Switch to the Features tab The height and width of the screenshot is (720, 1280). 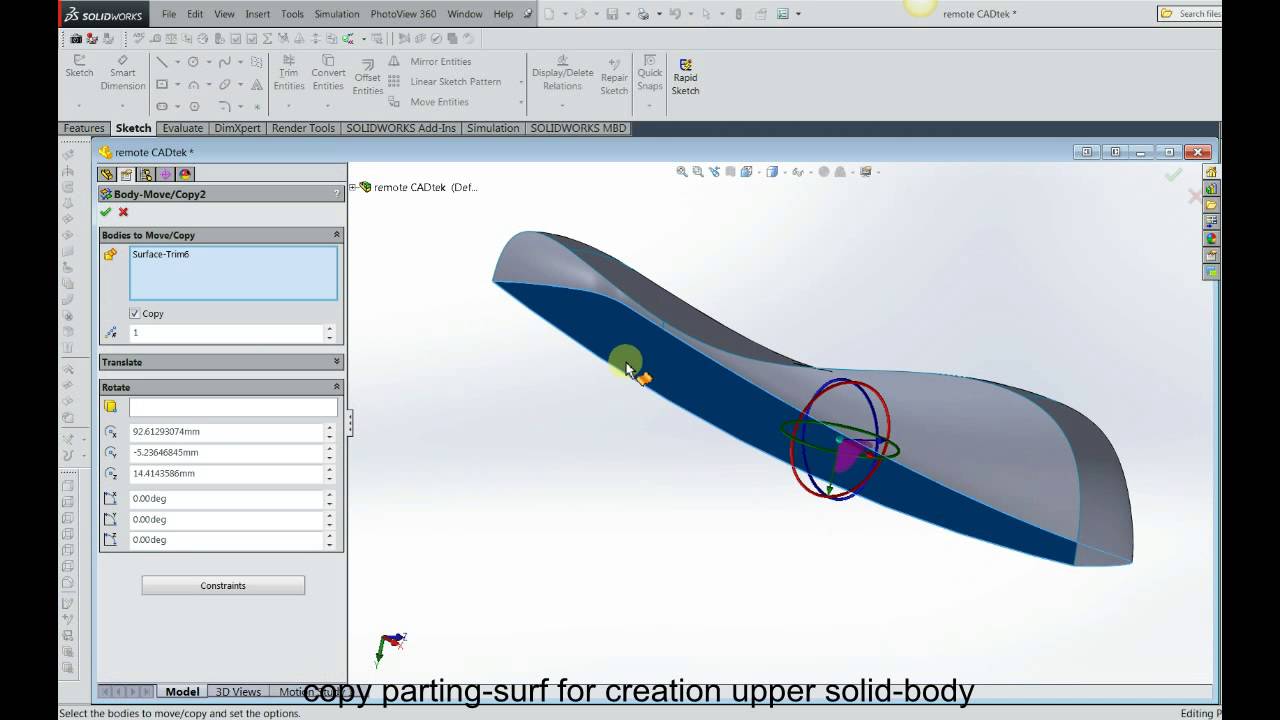[83, 128]
